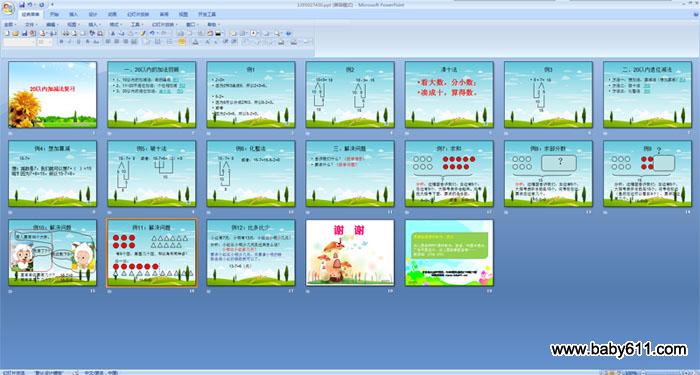Toggle Underline formatting
This screenshot has height=375, width=700.
79,42
